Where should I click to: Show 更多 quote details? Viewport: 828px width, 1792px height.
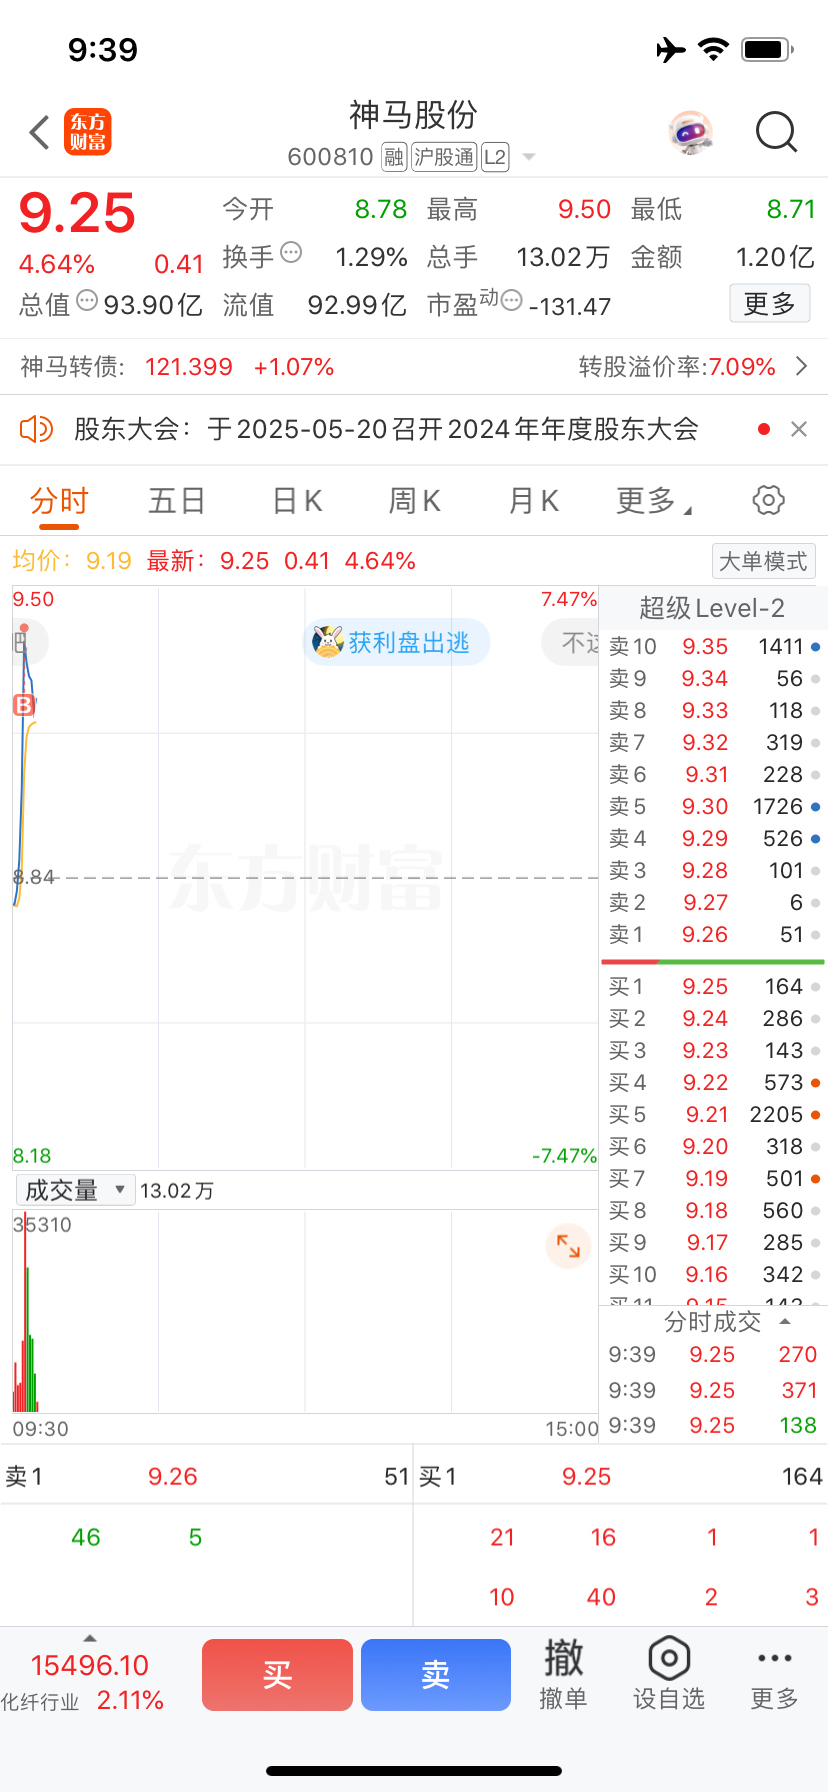[x=769, y=304]
